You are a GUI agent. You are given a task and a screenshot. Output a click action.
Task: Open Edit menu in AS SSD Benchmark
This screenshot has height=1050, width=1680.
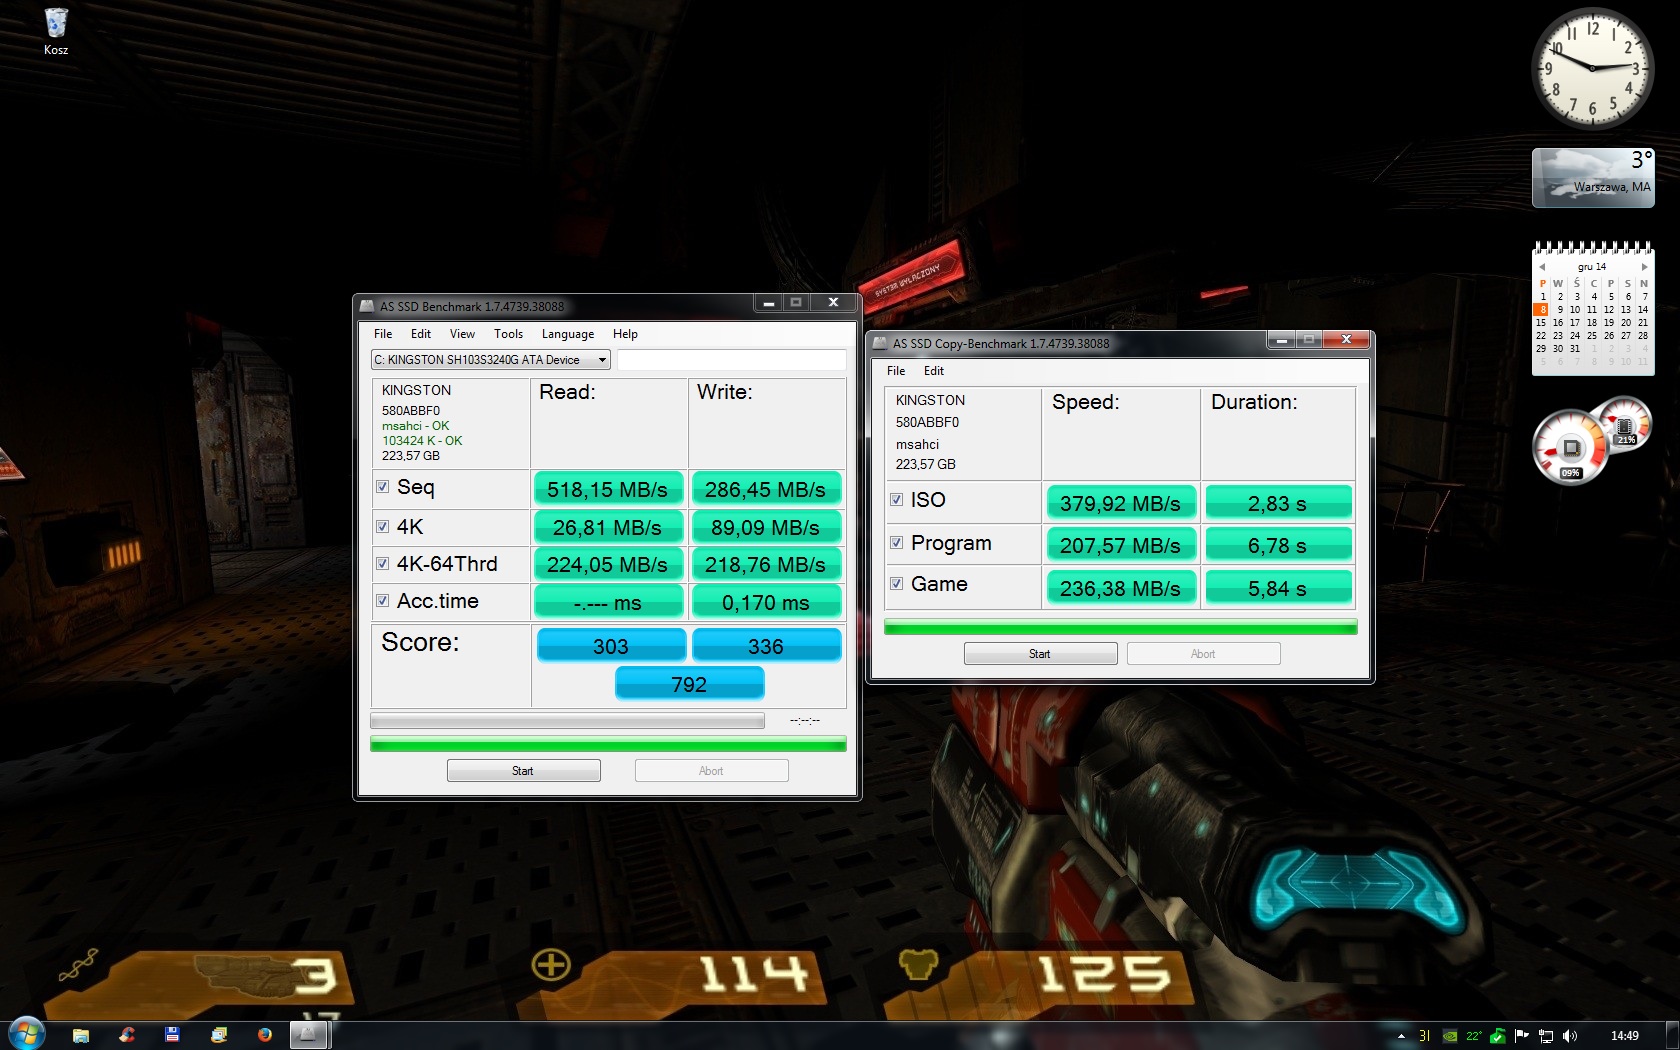click(x=421, y=334)
